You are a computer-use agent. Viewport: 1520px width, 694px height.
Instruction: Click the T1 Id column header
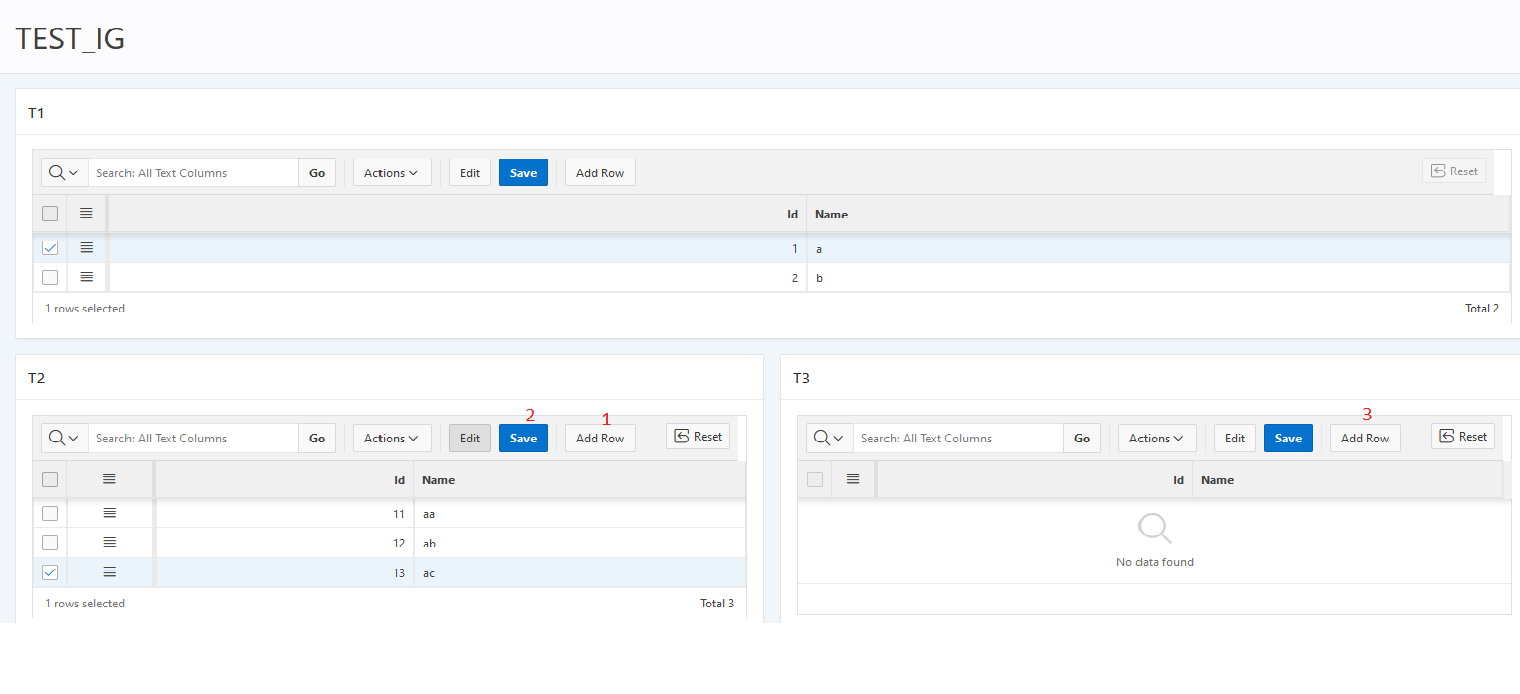[457, 213]
